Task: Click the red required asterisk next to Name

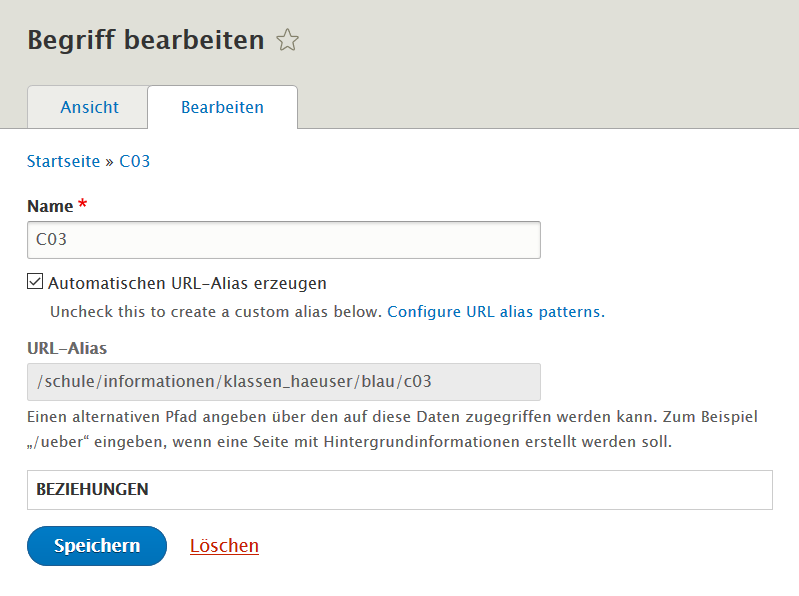Action: 83,205
